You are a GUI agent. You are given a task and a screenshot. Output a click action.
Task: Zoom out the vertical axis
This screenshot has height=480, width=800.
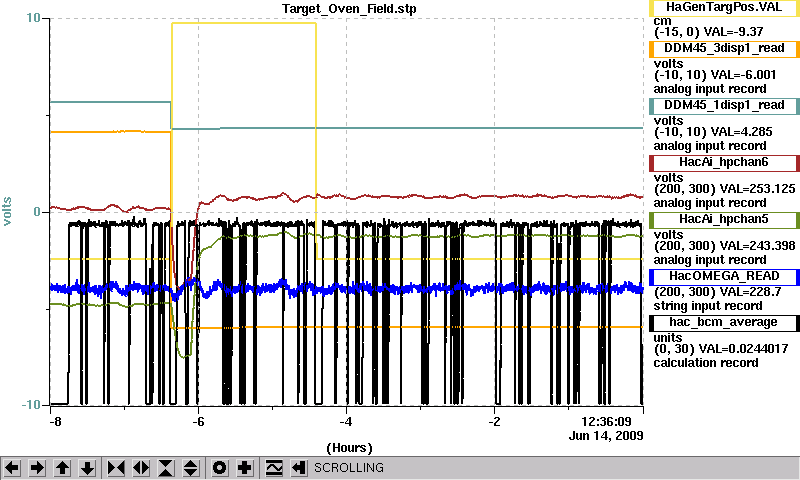point(191,468)
